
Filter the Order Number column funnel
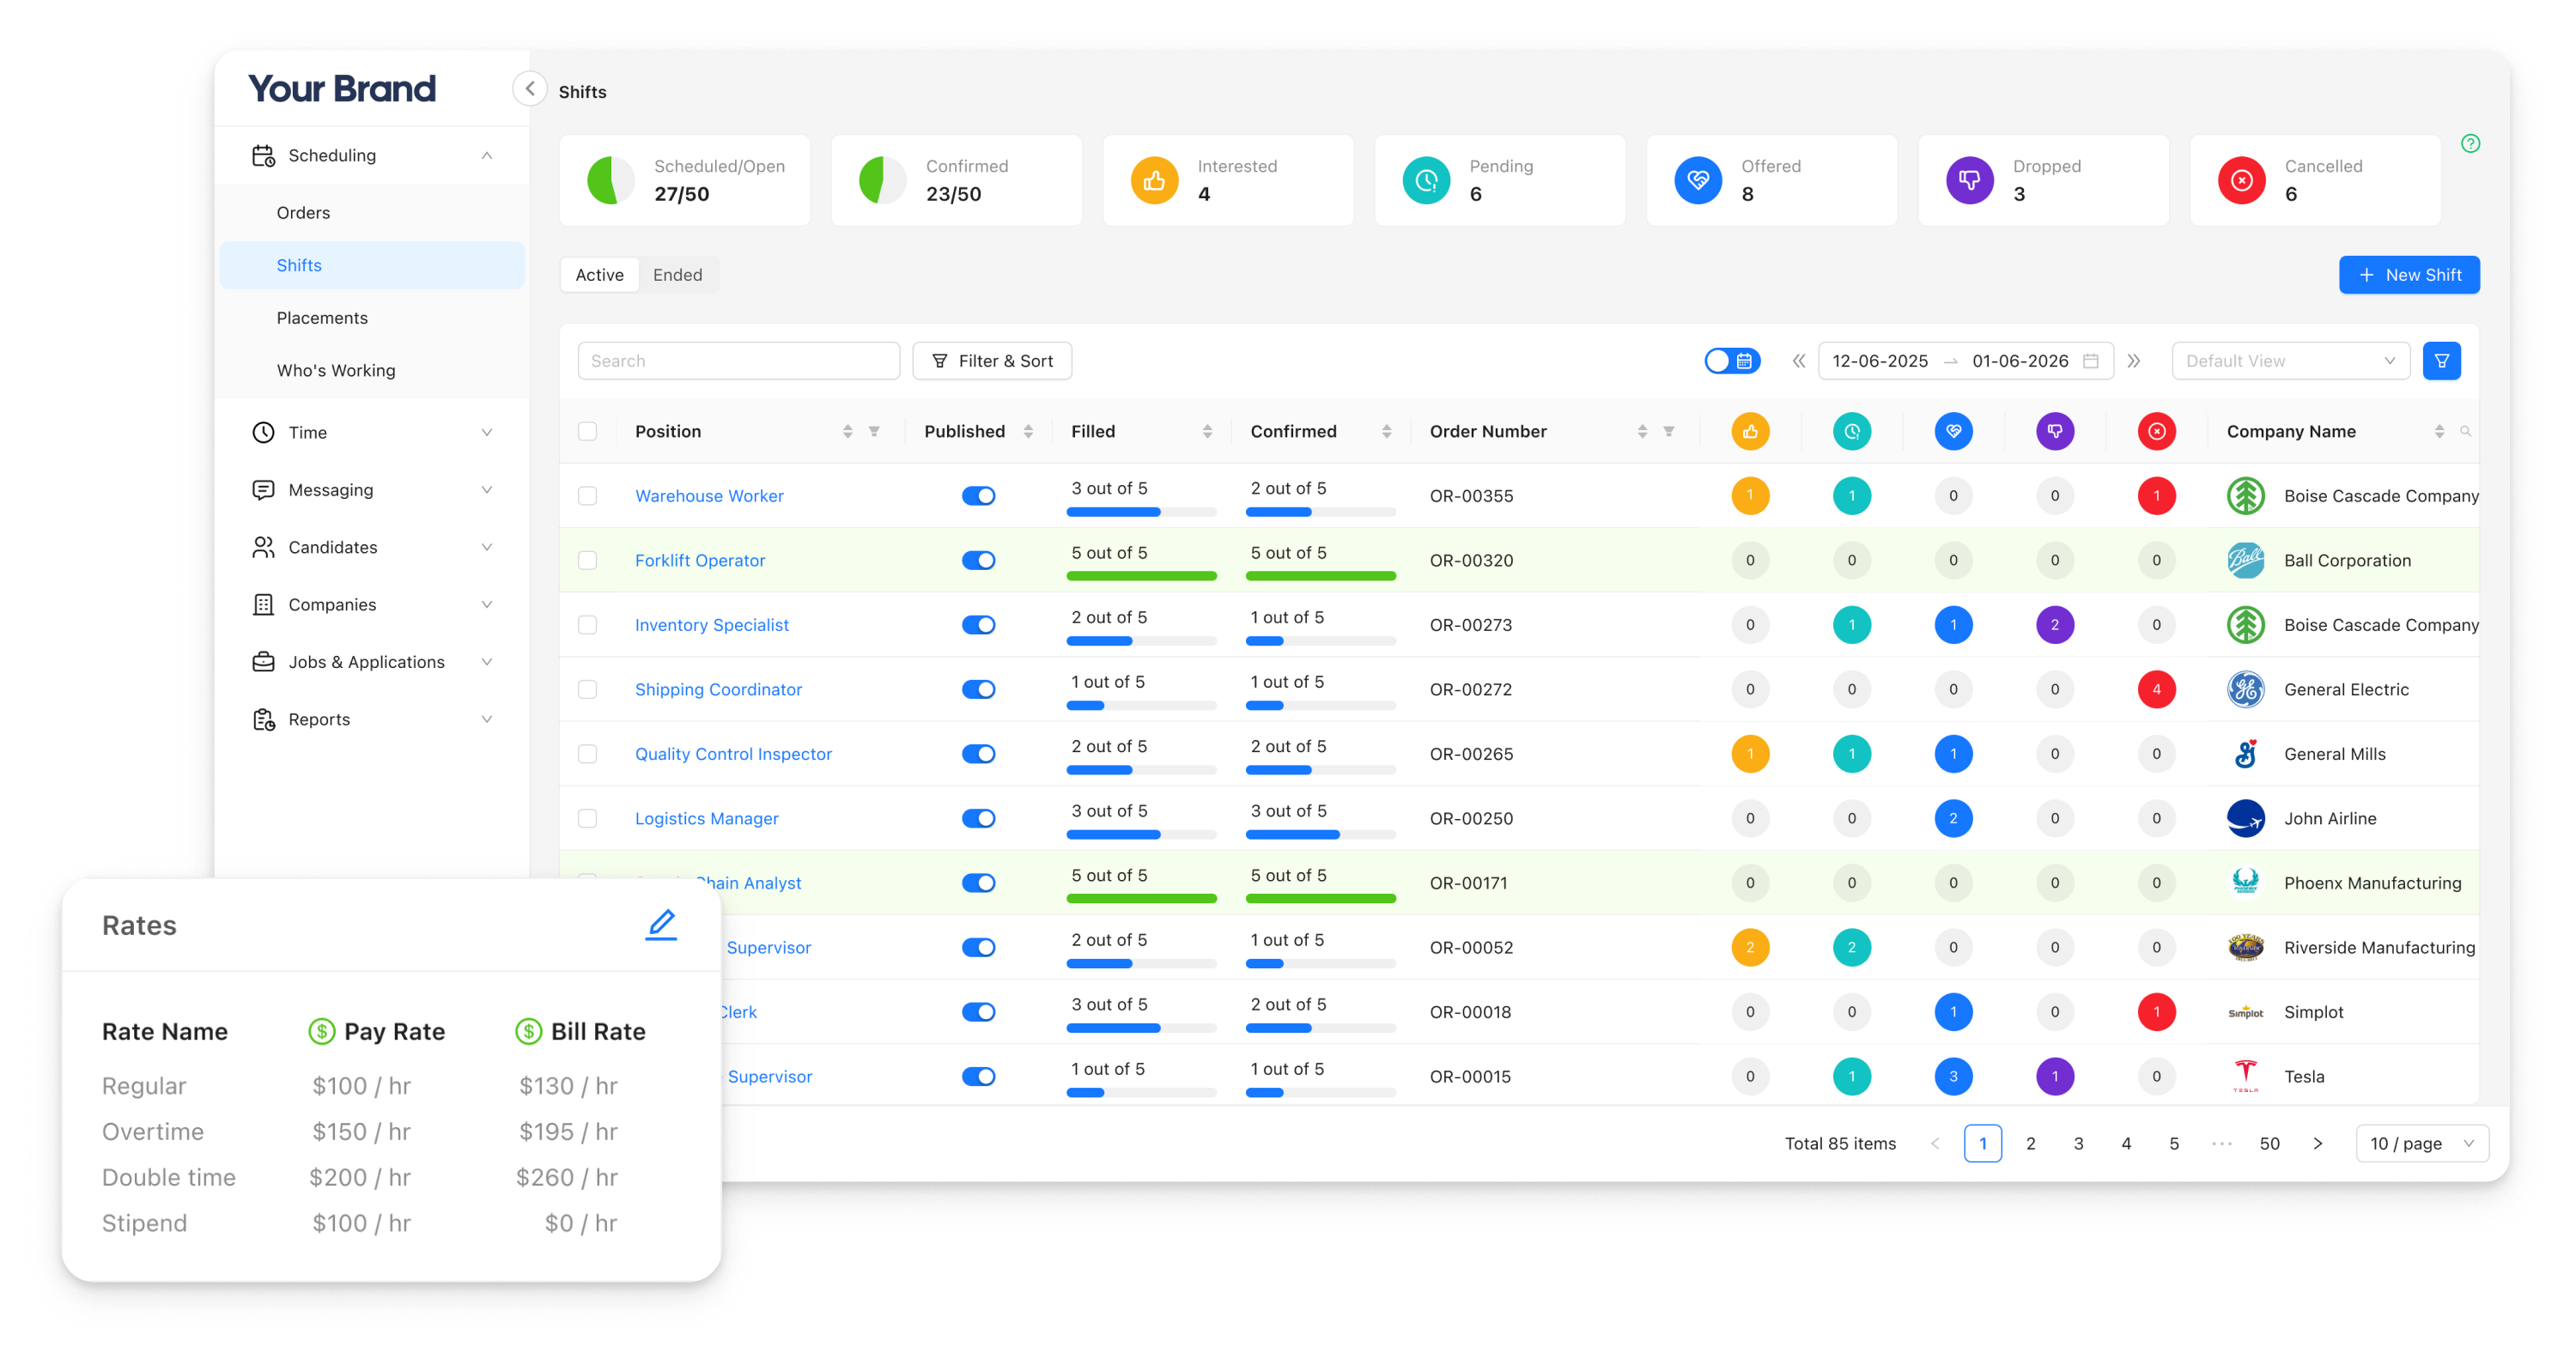click(x=1669, y=432)
